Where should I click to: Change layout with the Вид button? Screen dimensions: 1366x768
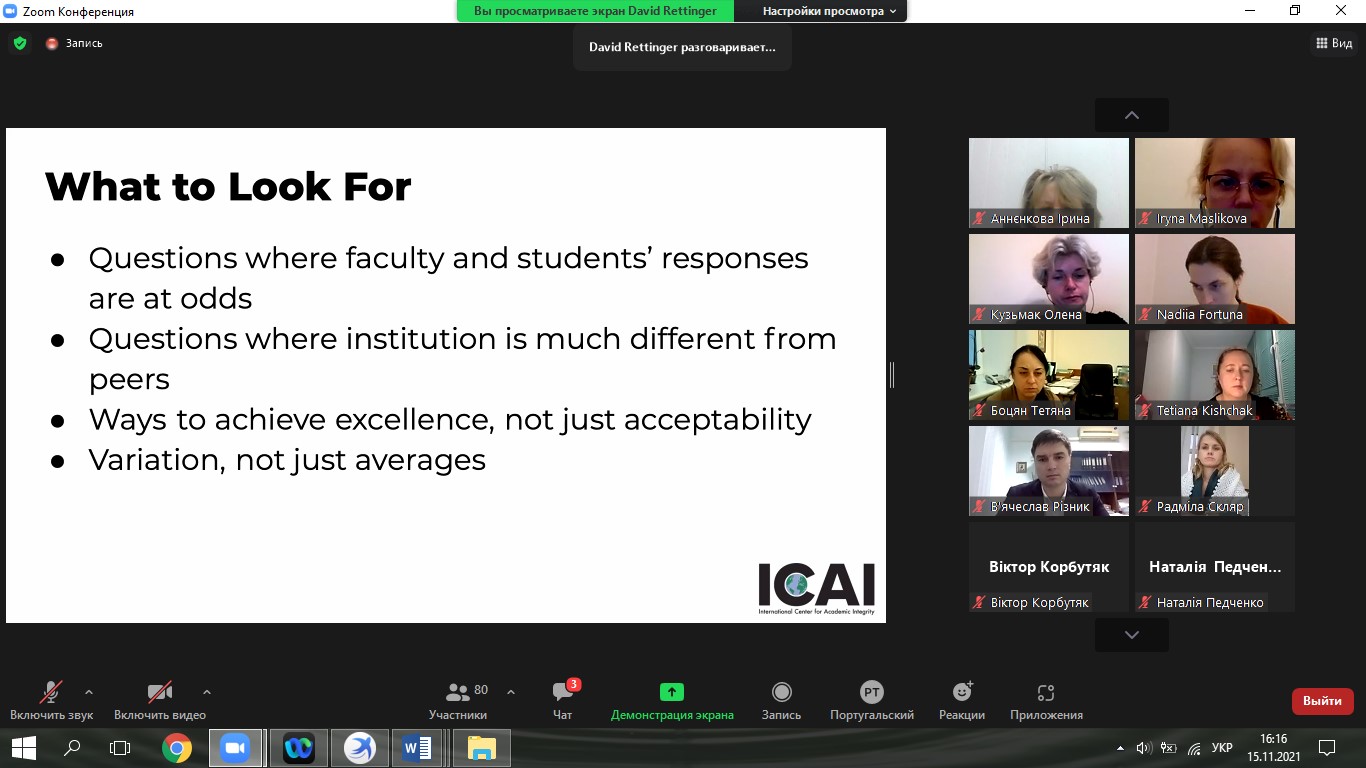(x=1334, y=43)
